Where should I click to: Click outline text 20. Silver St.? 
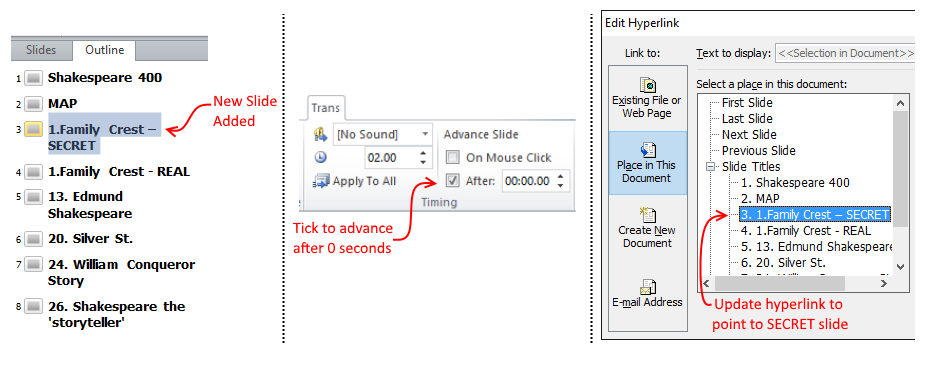90,239
